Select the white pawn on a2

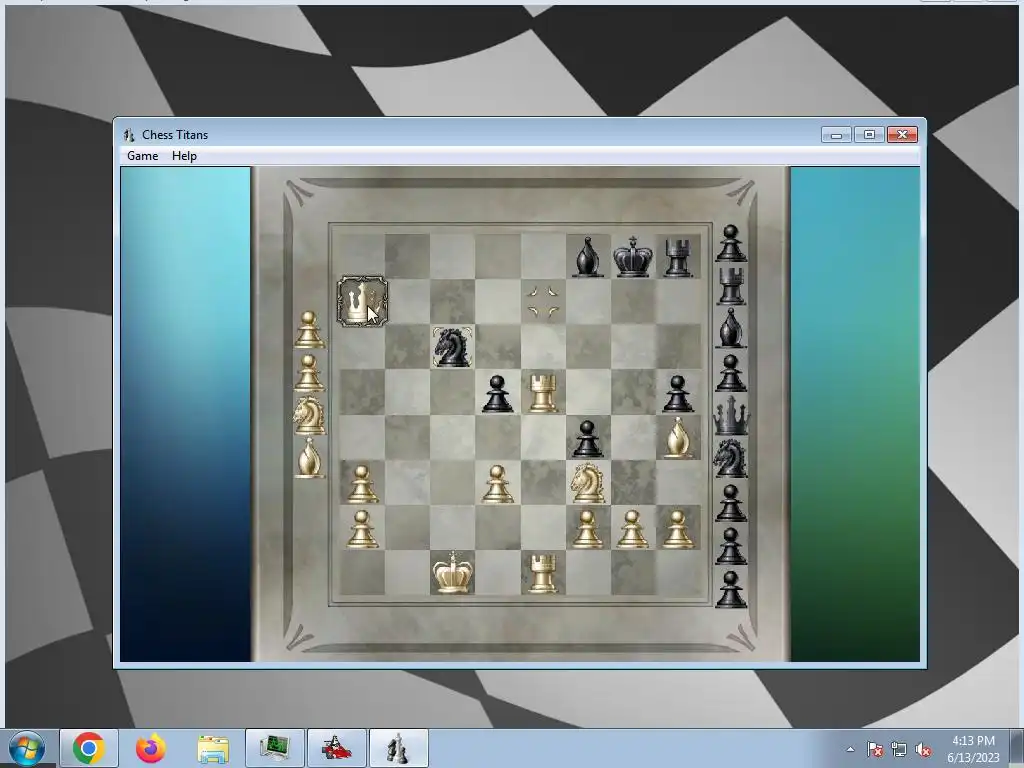click(362, 528)
